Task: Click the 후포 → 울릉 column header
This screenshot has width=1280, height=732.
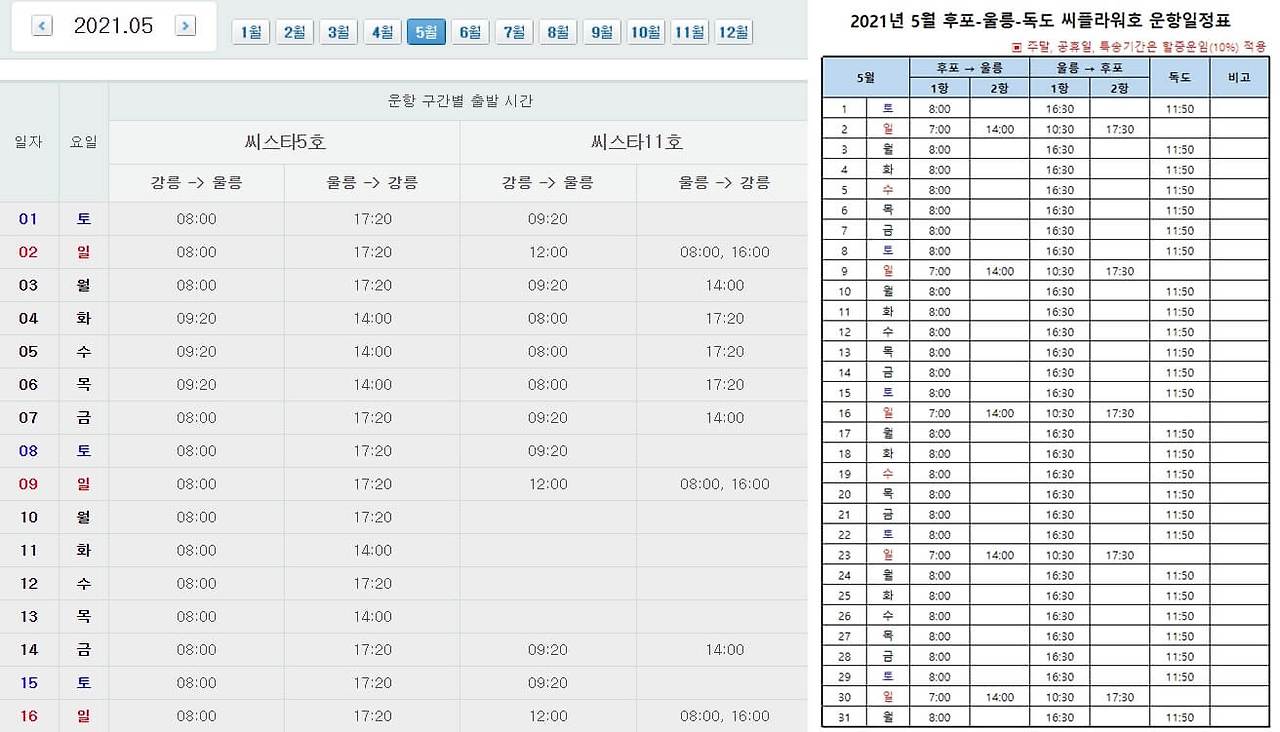Action: pyautogui.click(x=969, y=68)
